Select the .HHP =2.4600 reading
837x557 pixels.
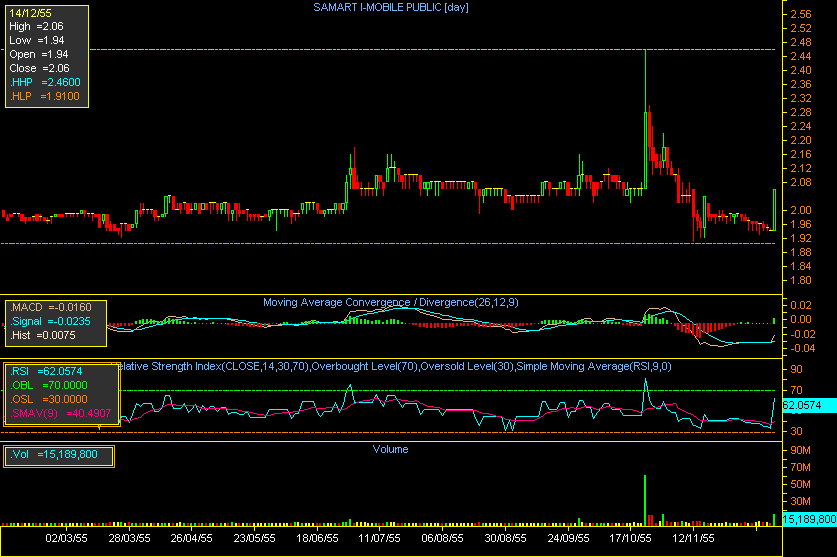click(45, 82)
